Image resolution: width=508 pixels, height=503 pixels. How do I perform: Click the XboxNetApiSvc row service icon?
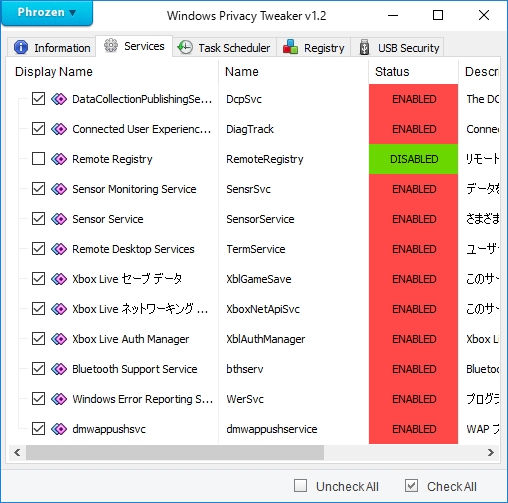pos(59,309)
